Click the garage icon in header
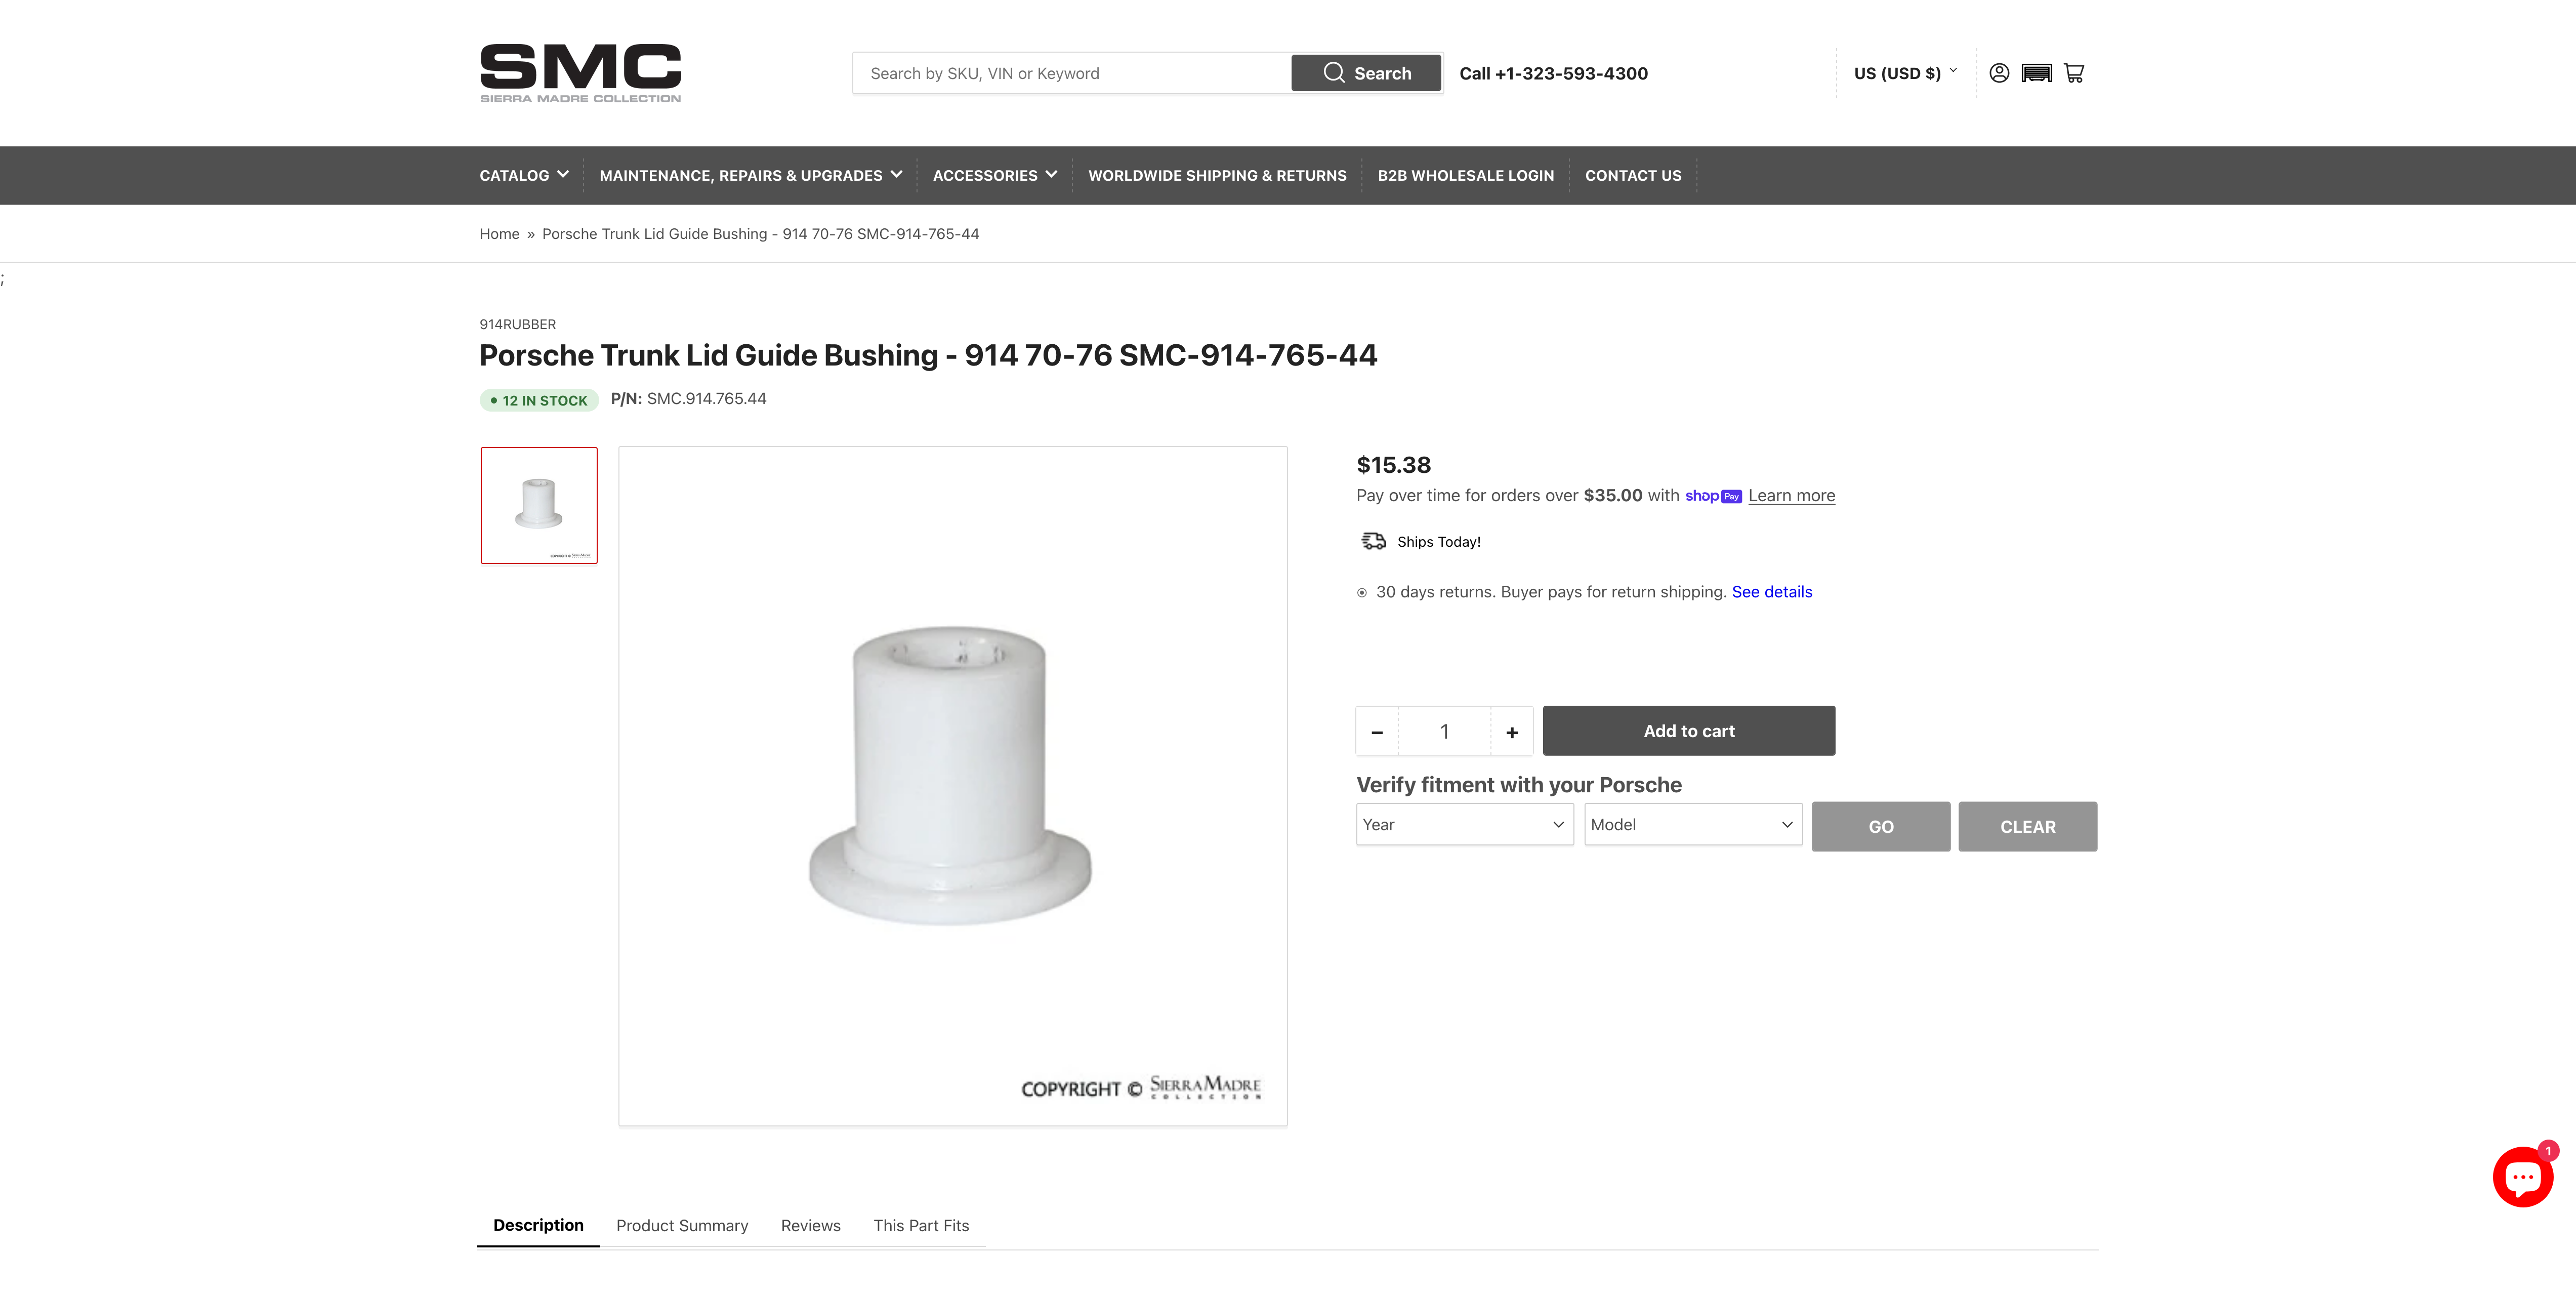Viewport: 2576px width, 1294px height. [x=2036, y=73]
